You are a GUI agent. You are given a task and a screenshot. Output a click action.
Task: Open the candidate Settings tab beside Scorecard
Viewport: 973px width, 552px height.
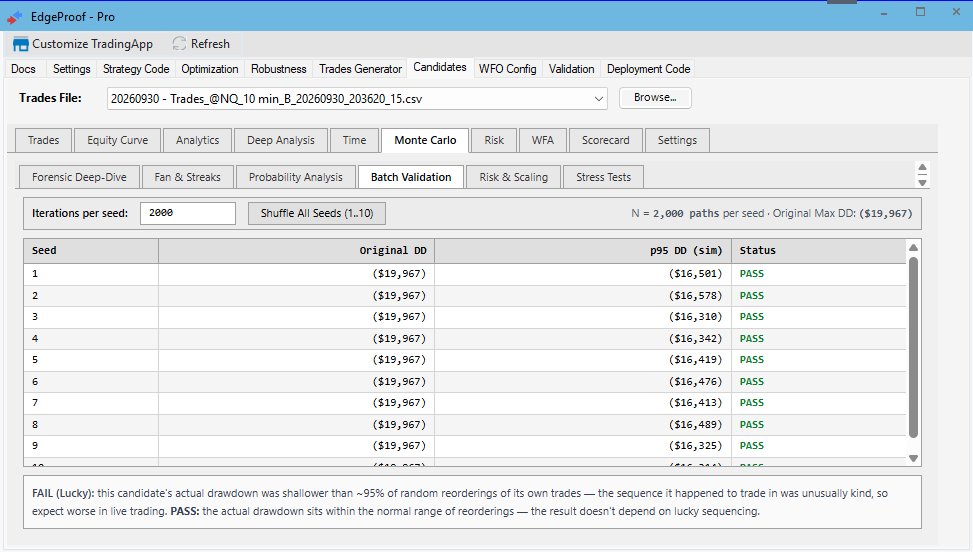point(677,140)
